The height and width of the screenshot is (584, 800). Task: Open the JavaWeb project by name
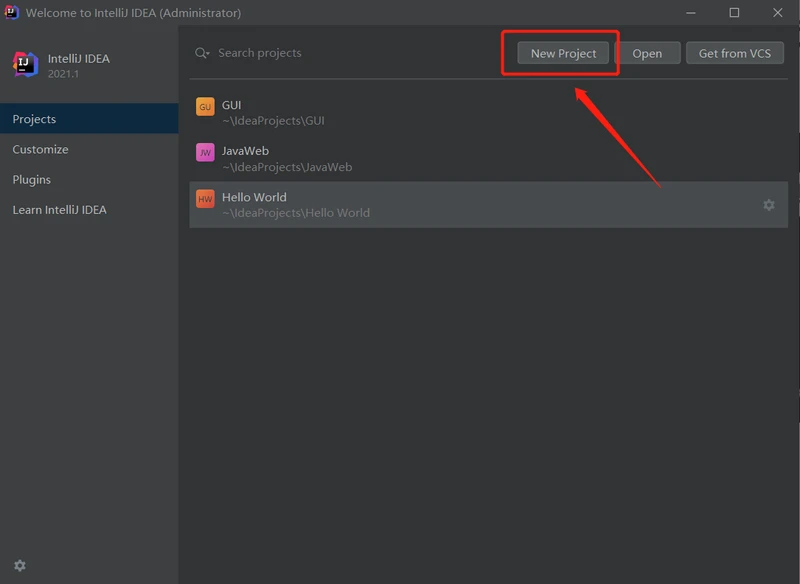point(245,151)
